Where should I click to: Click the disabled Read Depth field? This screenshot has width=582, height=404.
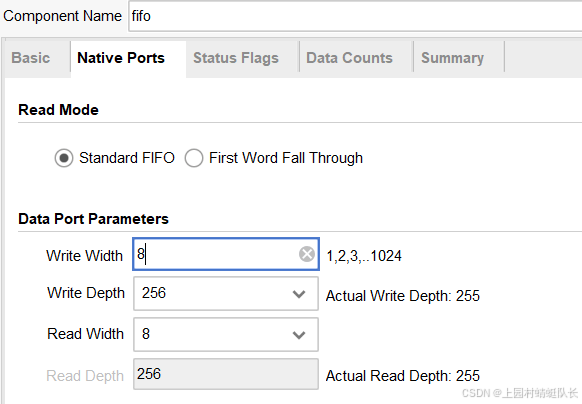point(226,374)
